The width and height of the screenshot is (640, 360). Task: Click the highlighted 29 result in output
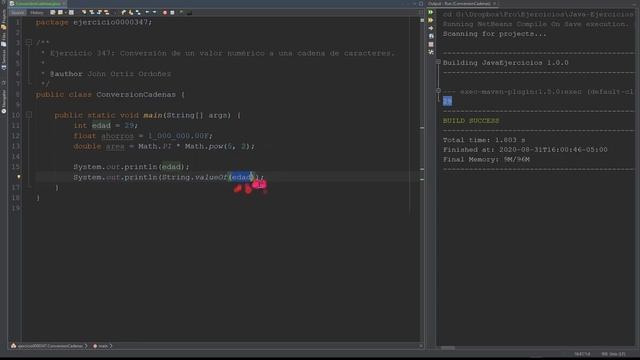tap(447, 101)
